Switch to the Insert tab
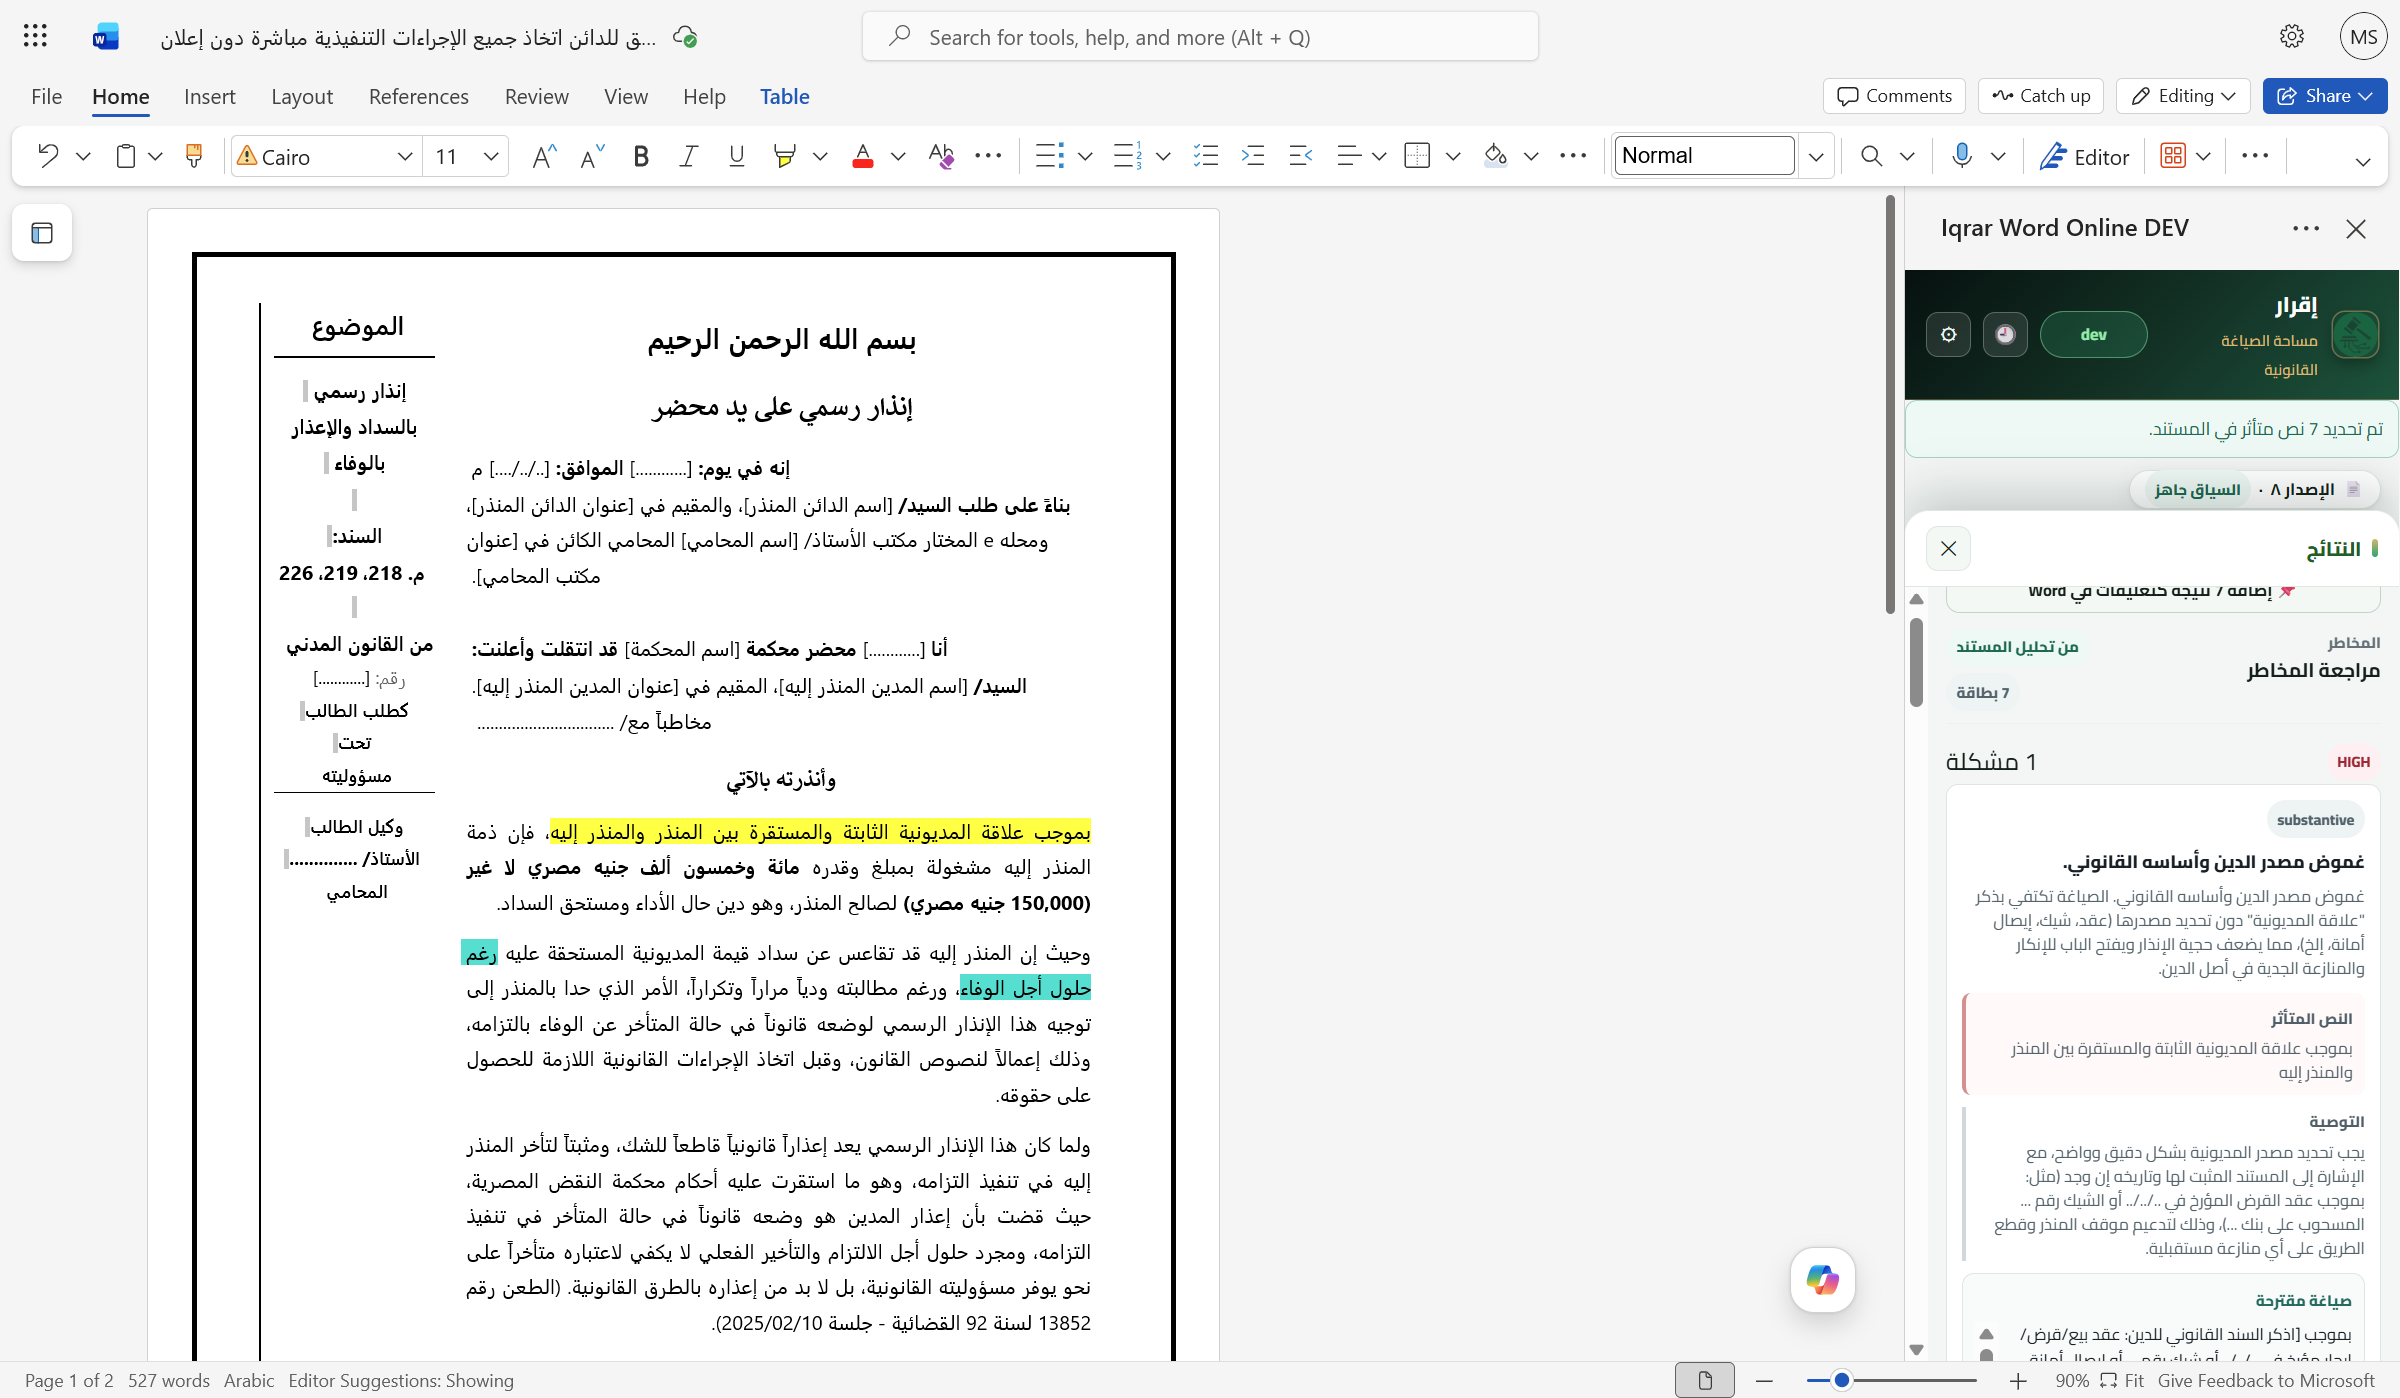This screenshot has height=1398, width=2400. (x=210, y=96)
